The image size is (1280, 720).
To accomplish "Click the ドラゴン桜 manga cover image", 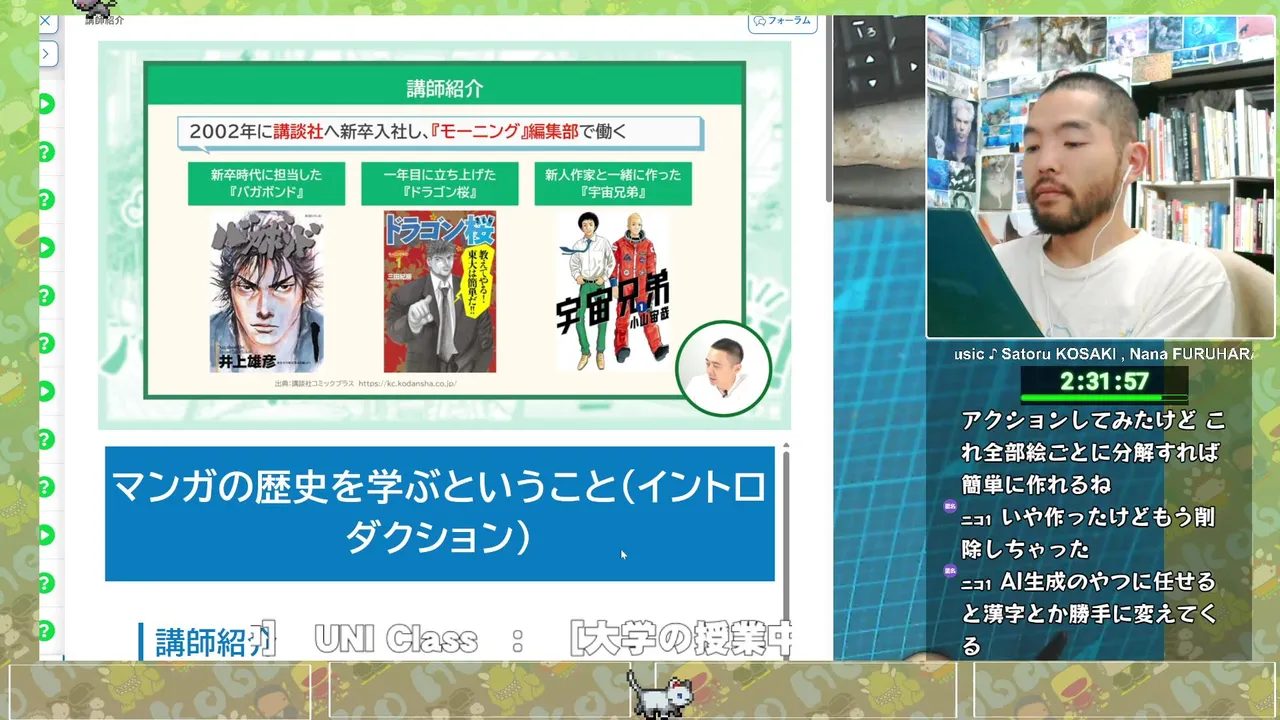I will point(440,291).
